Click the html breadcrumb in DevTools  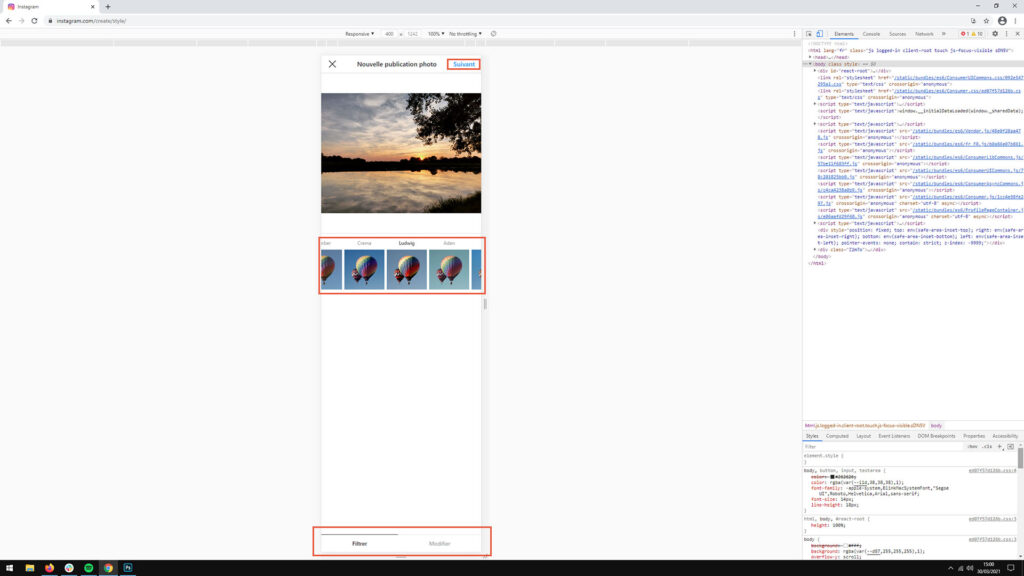tap(865, 426)
